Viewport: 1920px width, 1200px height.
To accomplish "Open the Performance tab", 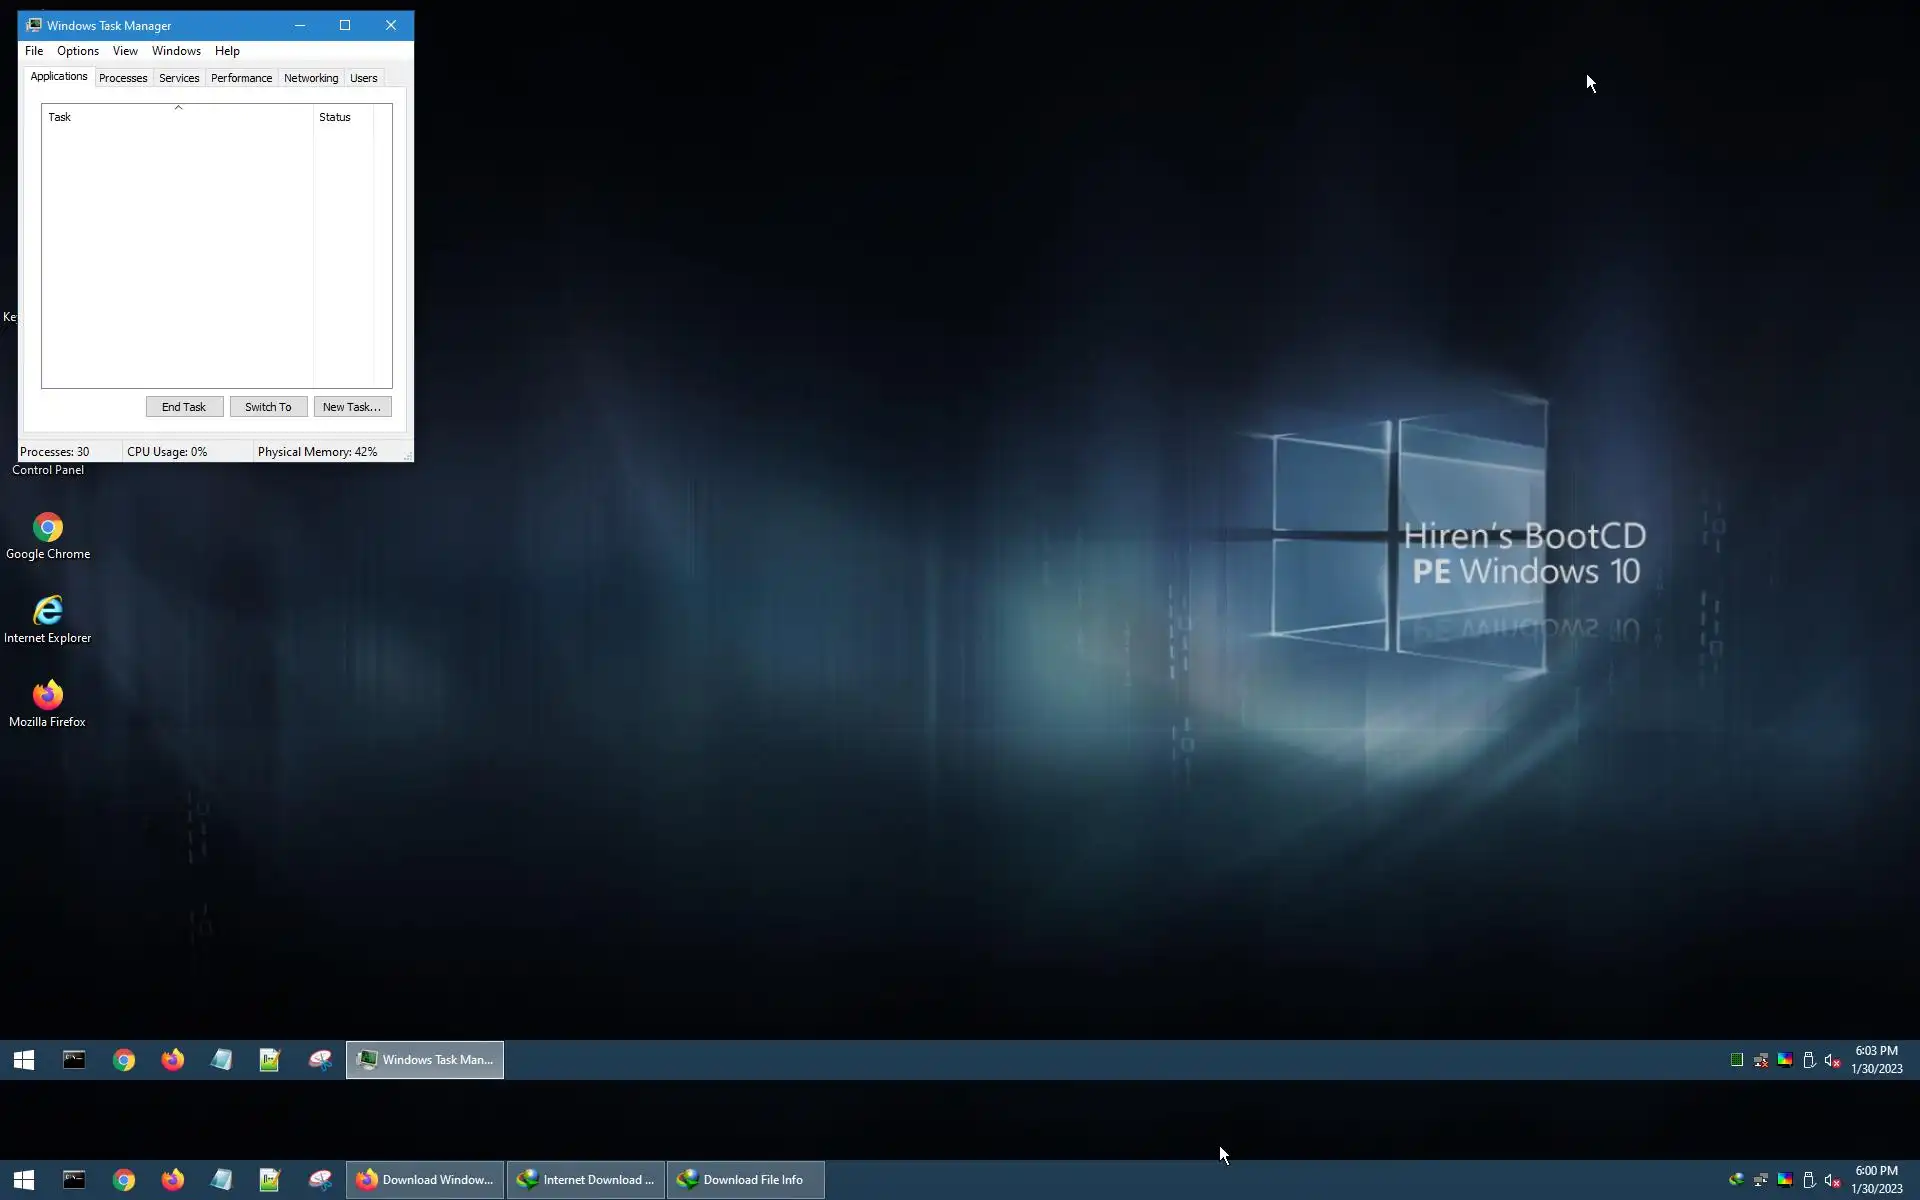I will (x=241, y=78).
